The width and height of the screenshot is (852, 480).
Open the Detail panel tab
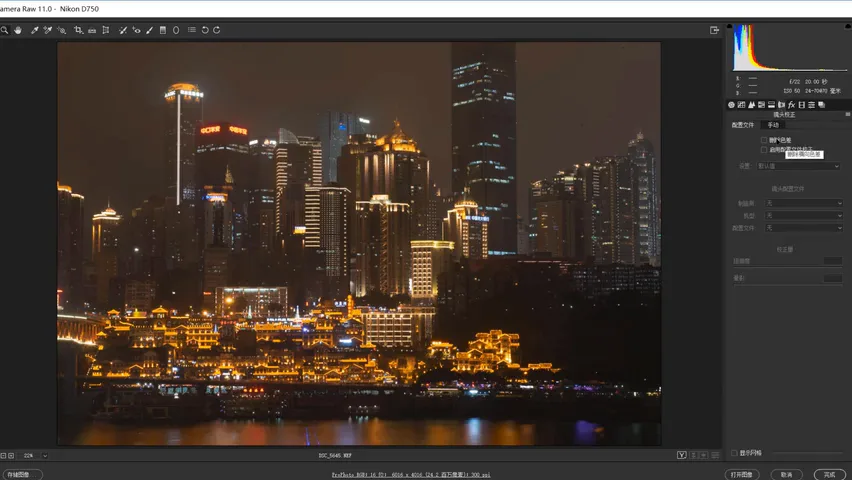click(751, 105)
